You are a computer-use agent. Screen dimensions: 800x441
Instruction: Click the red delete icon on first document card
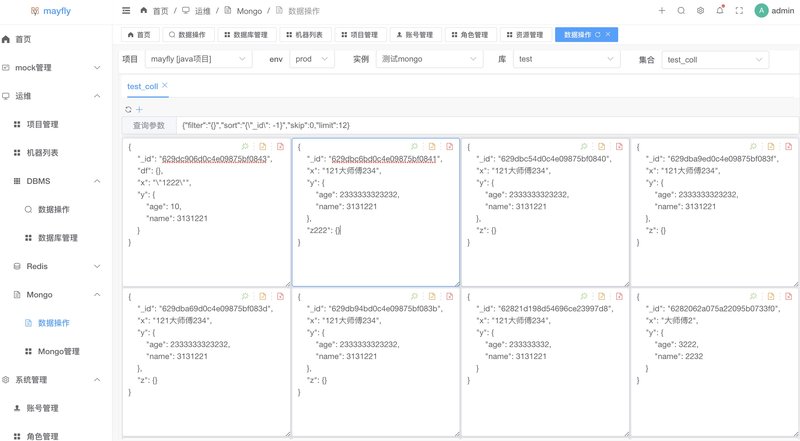point(280,146)
